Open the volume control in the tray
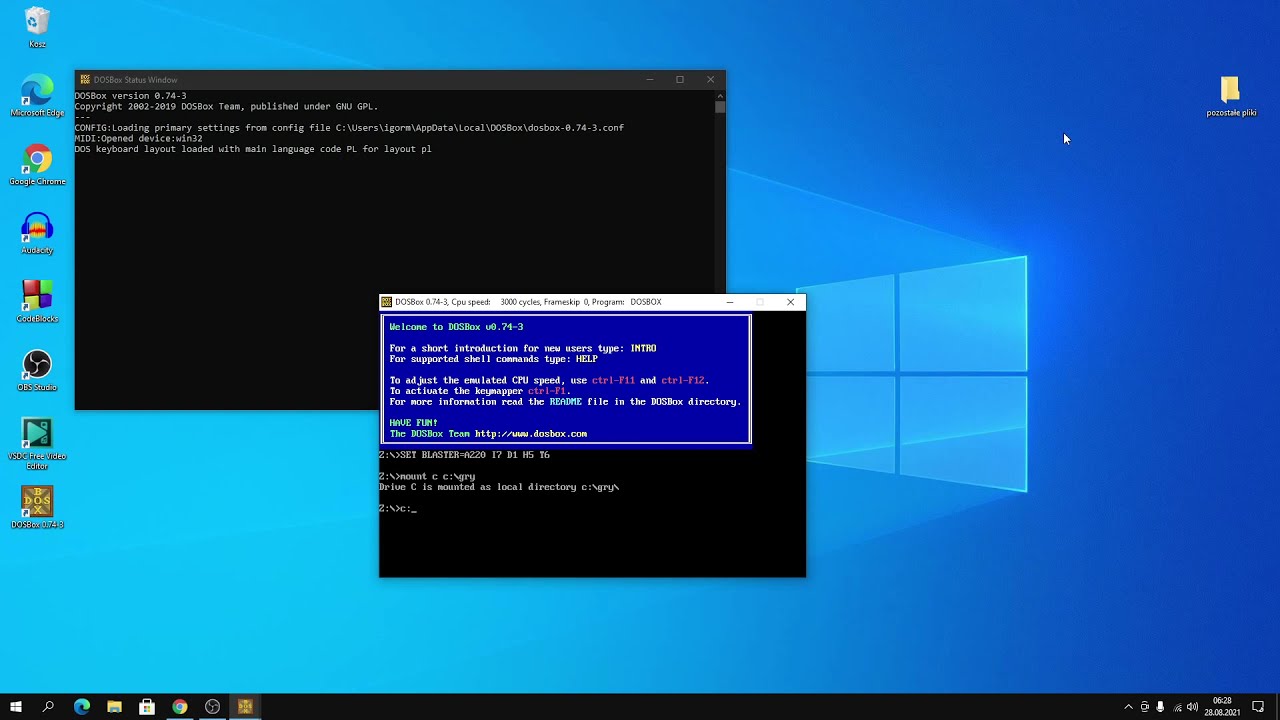 click(1193, 707)
